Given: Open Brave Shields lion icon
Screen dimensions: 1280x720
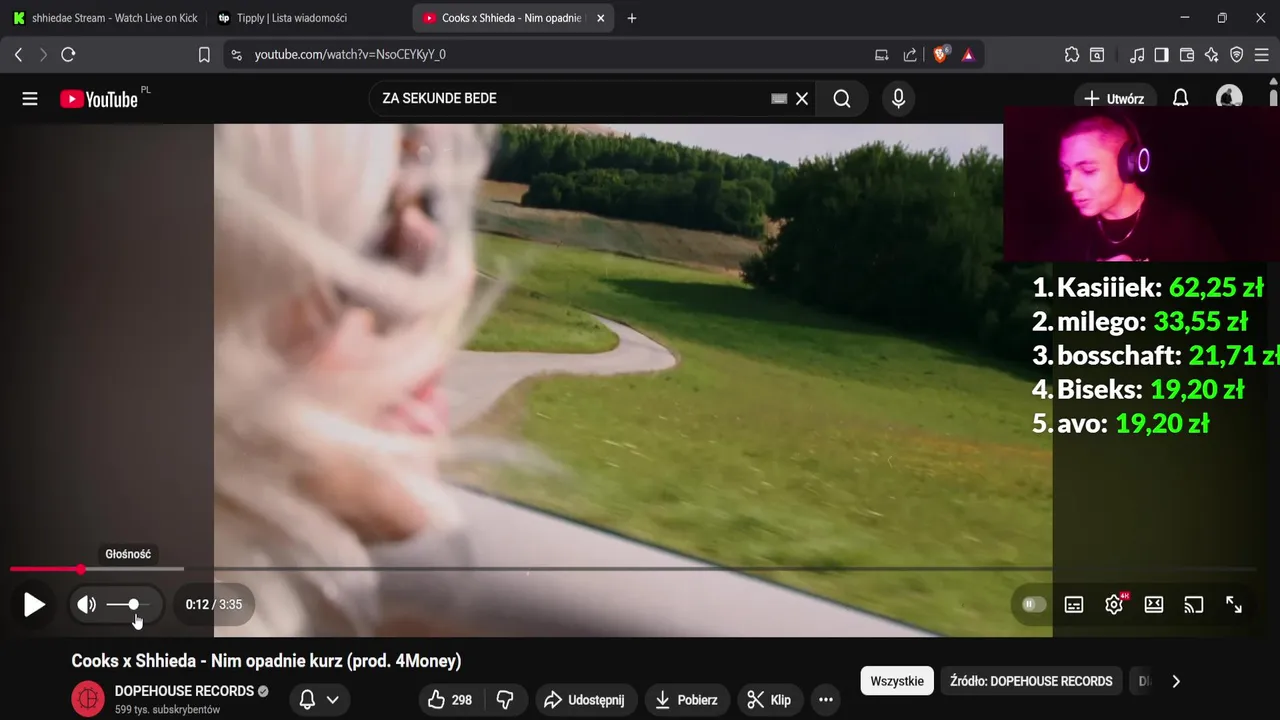Looking at the screenshot, I should (x=941, y=55).
